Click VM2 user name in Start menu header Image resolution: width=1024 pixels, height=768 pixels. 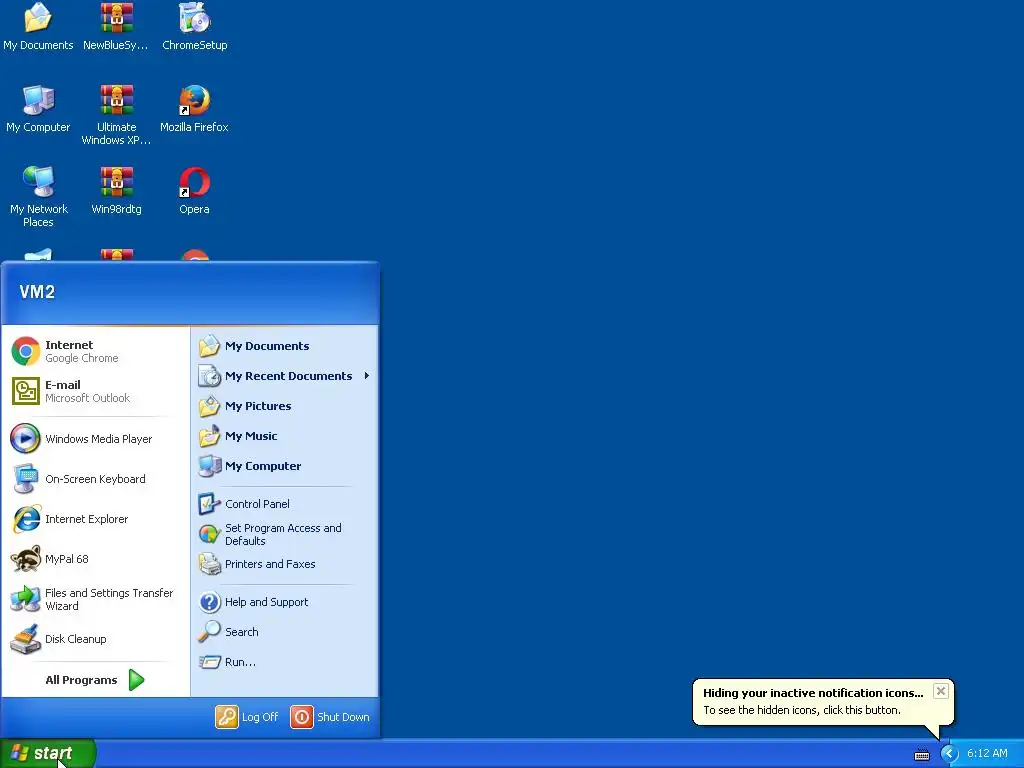37,292
